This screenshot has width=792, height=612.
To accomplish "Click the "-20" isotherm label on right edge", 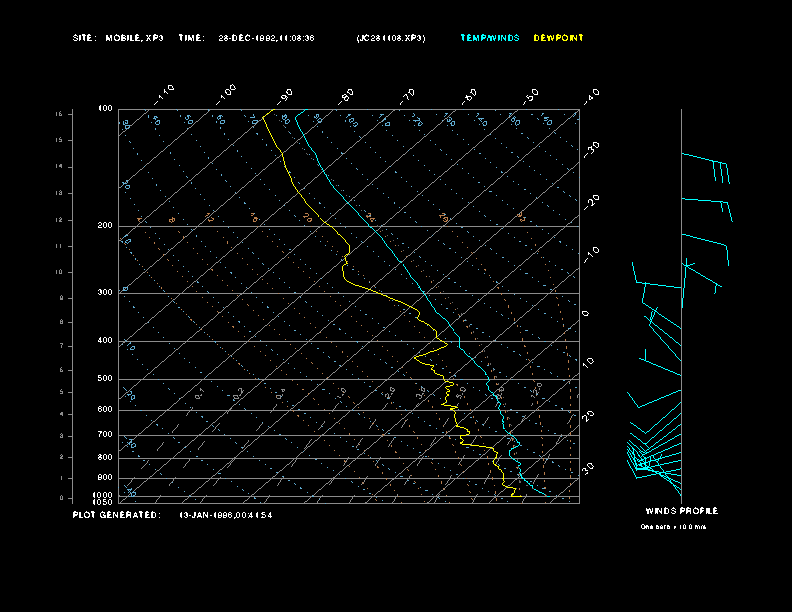I will coord(592,202).
